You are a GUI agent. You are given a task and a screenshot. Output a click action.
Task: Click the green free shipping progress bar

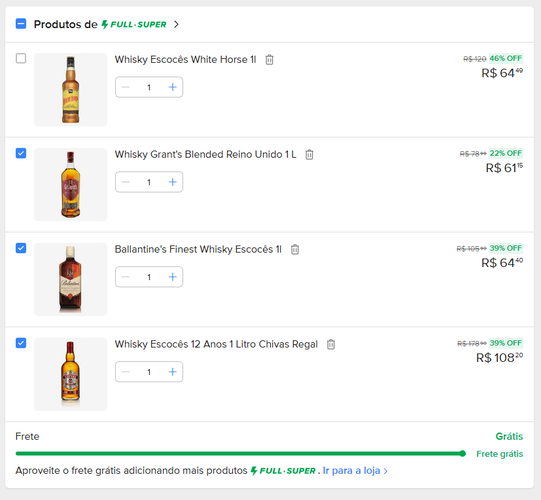(x=241, y=454)
